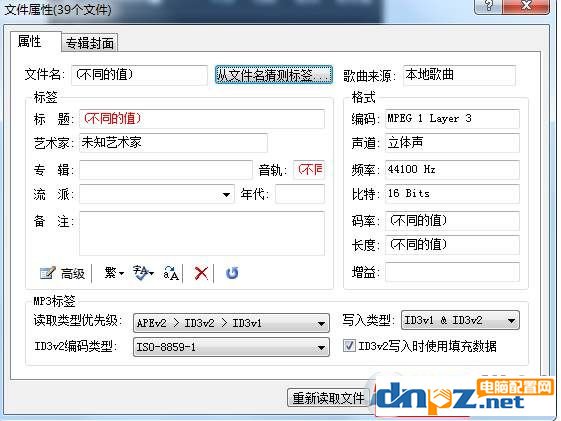
Task: Click the 年代 year input field
Action: 300,194
